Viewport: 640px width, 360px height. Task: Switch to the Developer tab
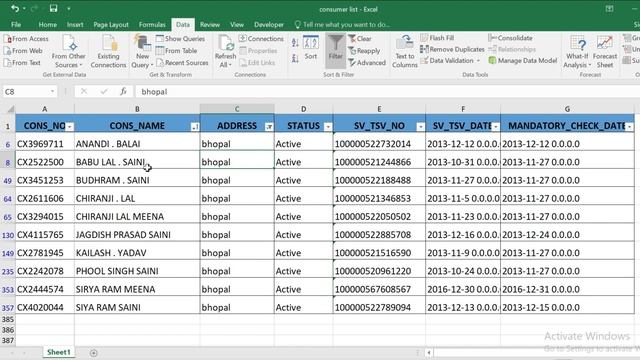click(x=269, y=24)
